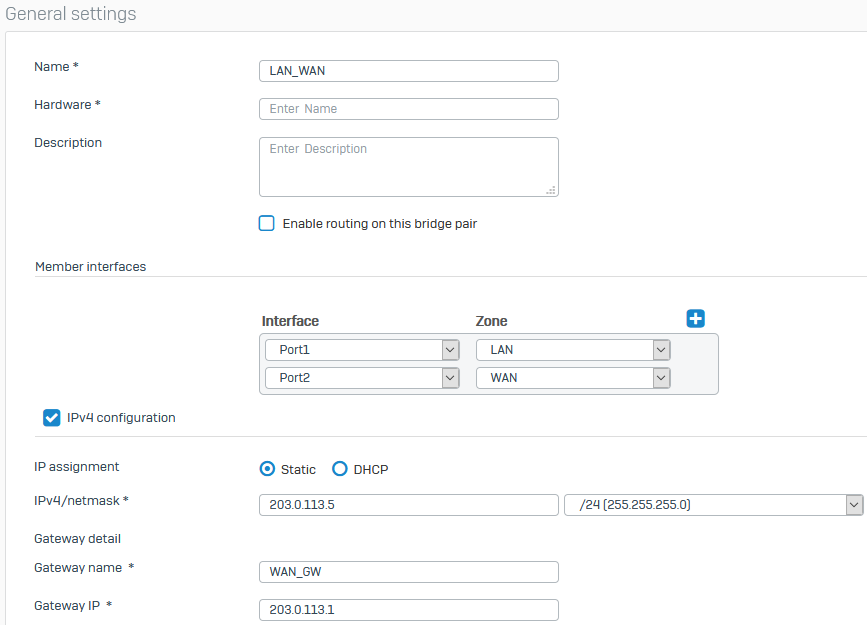Add a new member interface row
Image resolution: width=867 pixels, height=625 pixels.
[695, 318]
